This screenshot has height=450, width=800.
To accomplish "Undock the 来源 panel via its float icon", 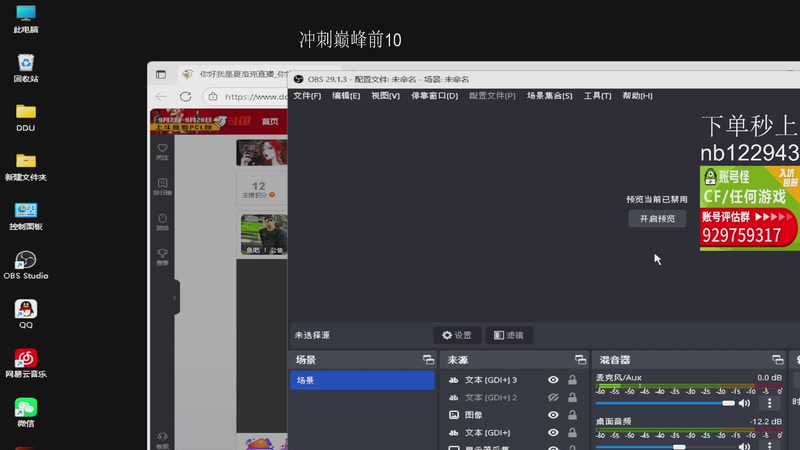I will tap(581, 360).
